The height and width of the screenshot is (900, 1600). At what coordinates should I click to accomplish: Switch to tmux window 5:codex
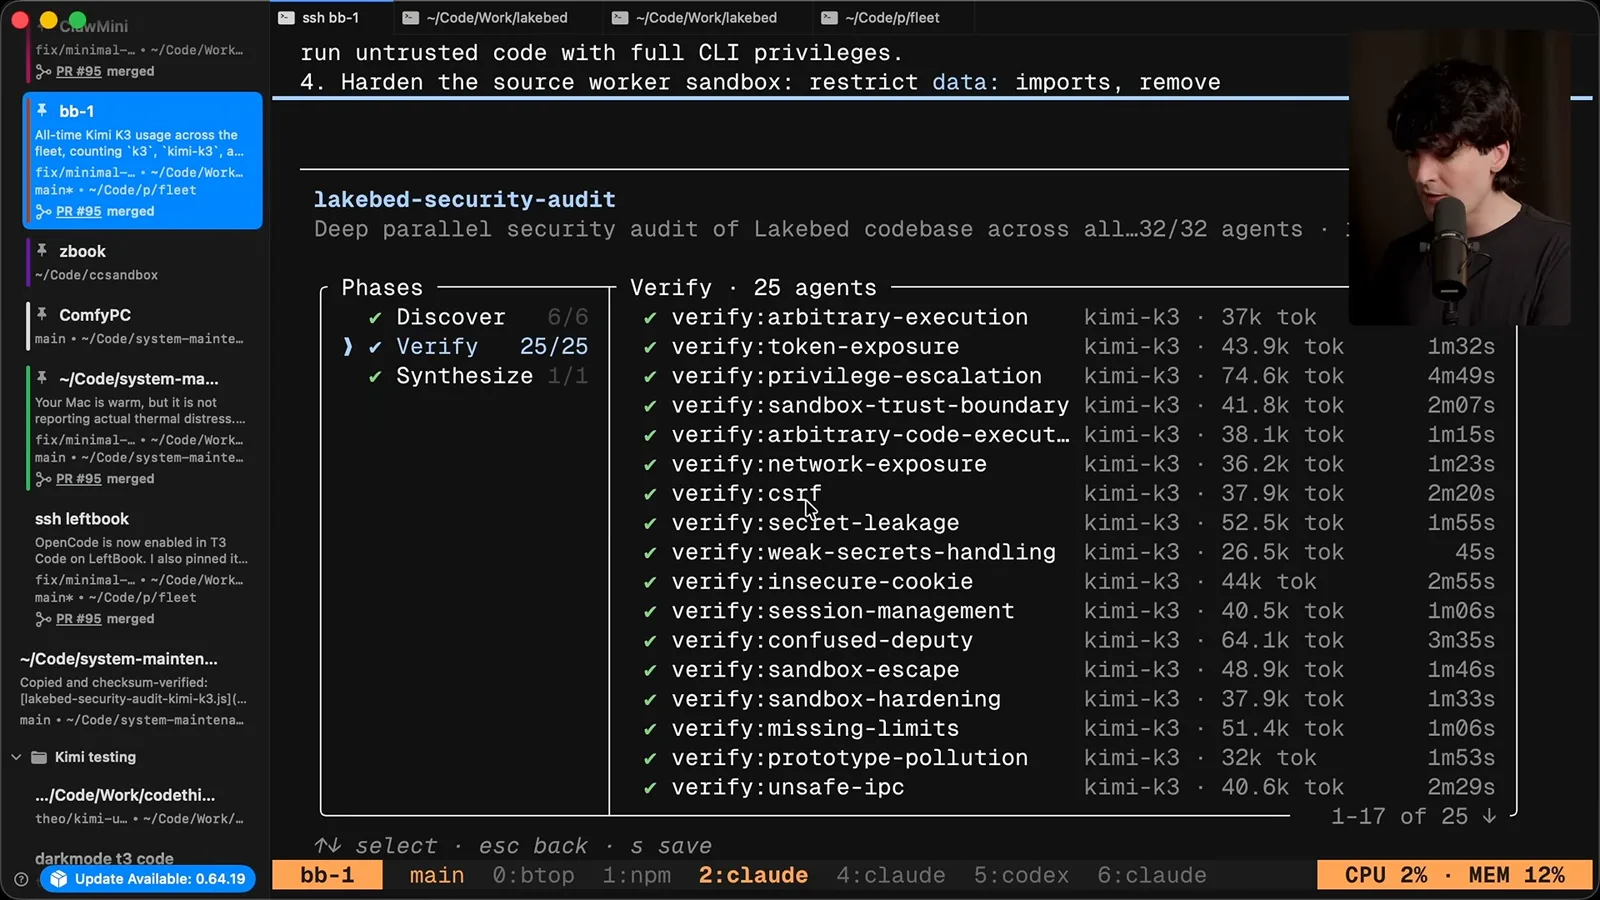point(1021,875)
